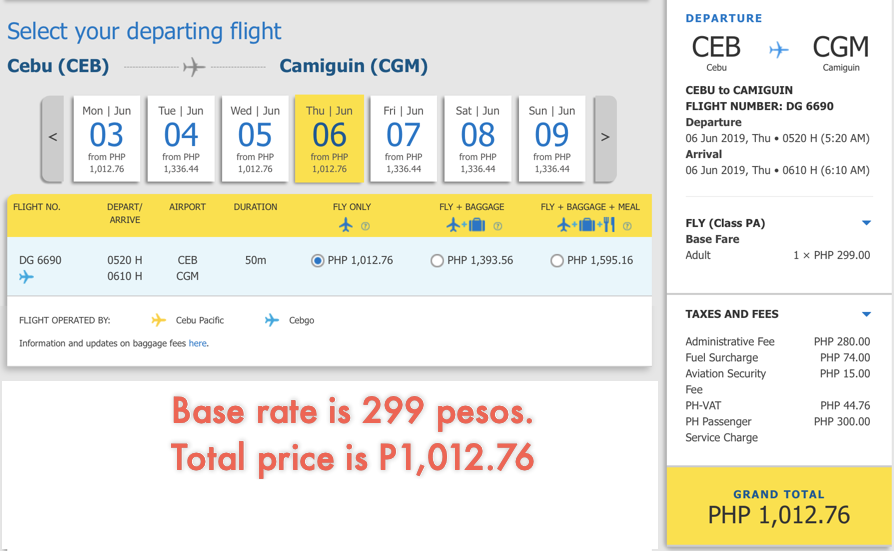Click the Fly Only help question icon
The image size is (894, 551).
[x=365, y=226]
